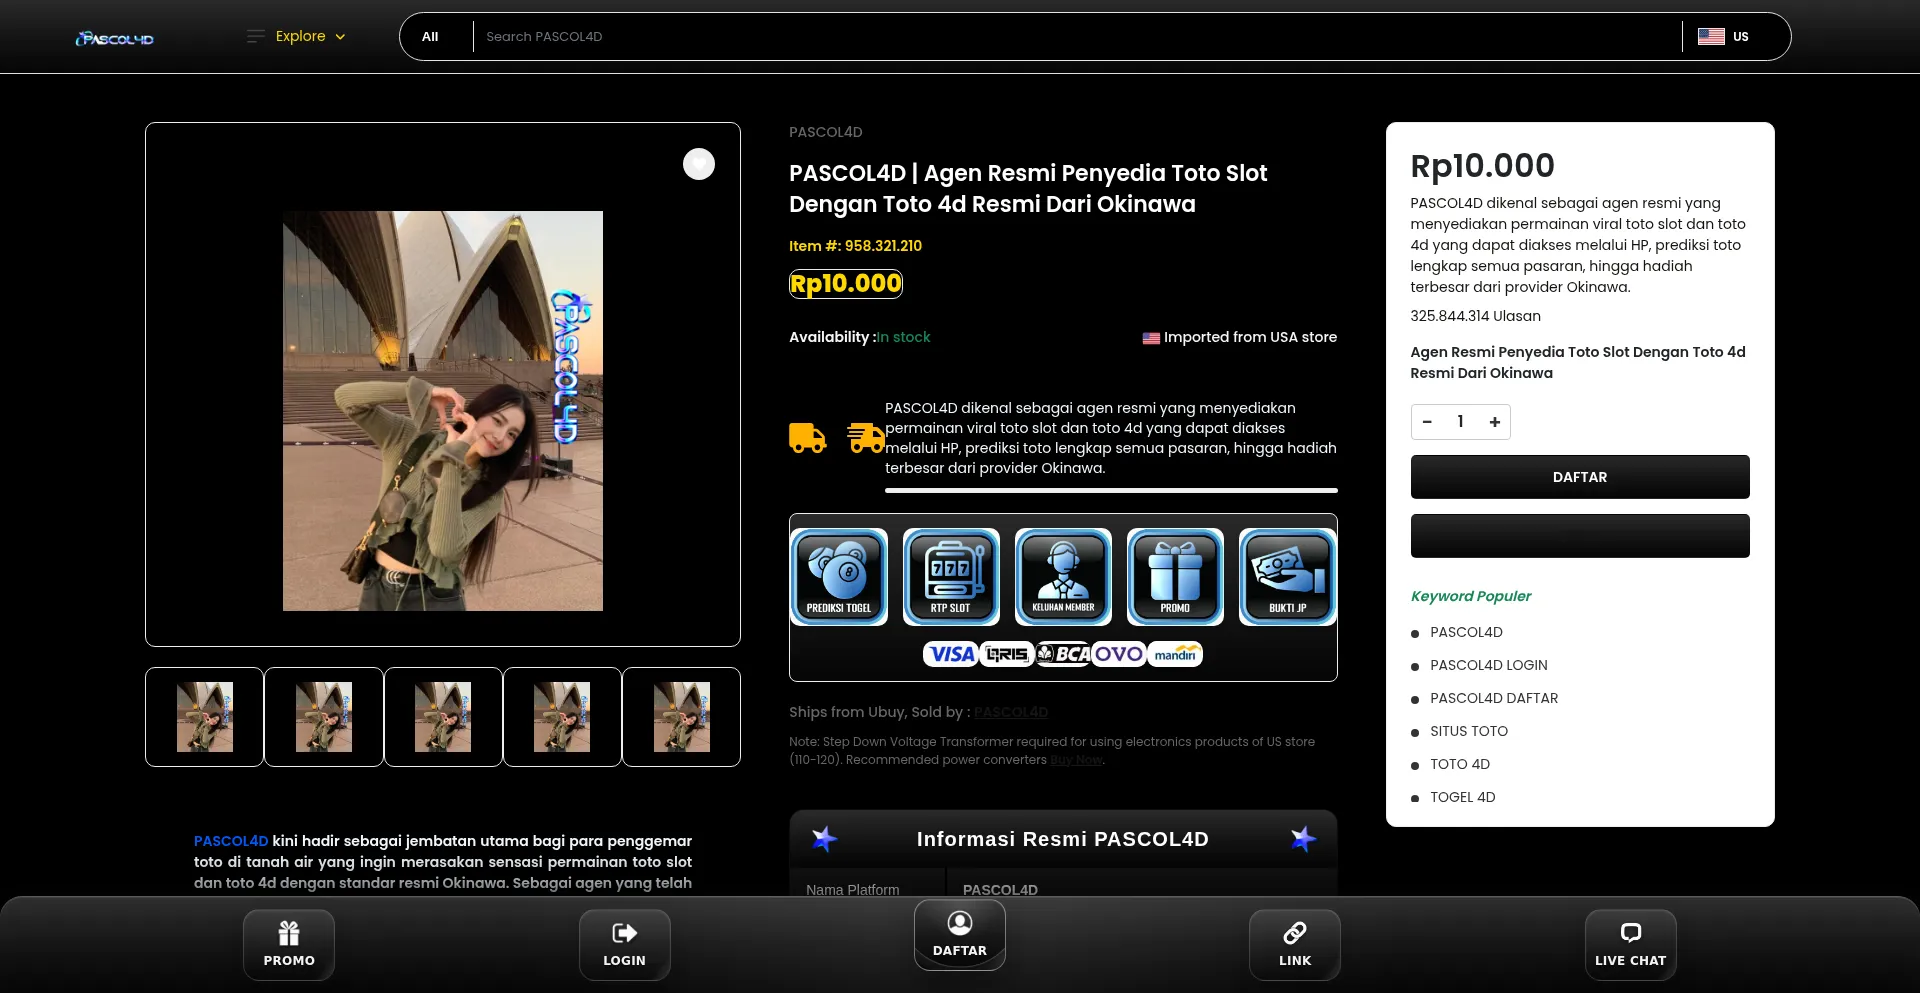Select the fifth product thumbnail
This screenshot has height=993, width=1920.
(x=681, y=717)
